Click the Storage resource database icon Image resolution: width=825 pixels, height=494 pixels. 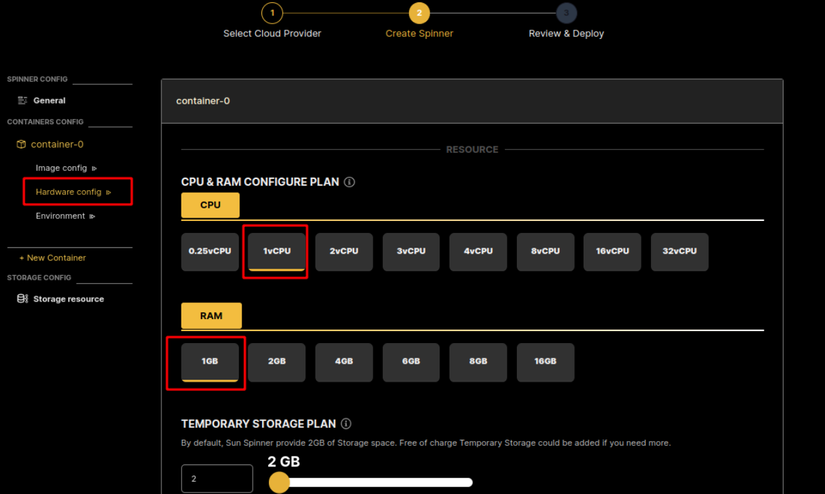point(22,299)
